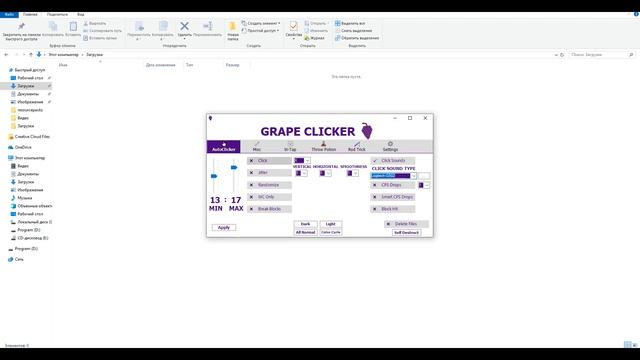Enable the Randomize option
Screen dimensions: 640x360
click(x=269, y=185)
